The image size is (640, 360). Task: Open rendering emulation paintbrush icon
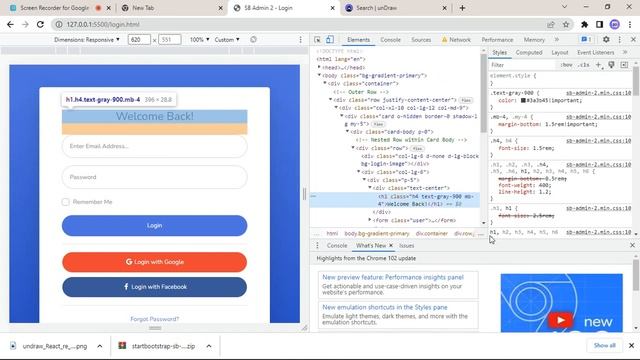(611, 65)
